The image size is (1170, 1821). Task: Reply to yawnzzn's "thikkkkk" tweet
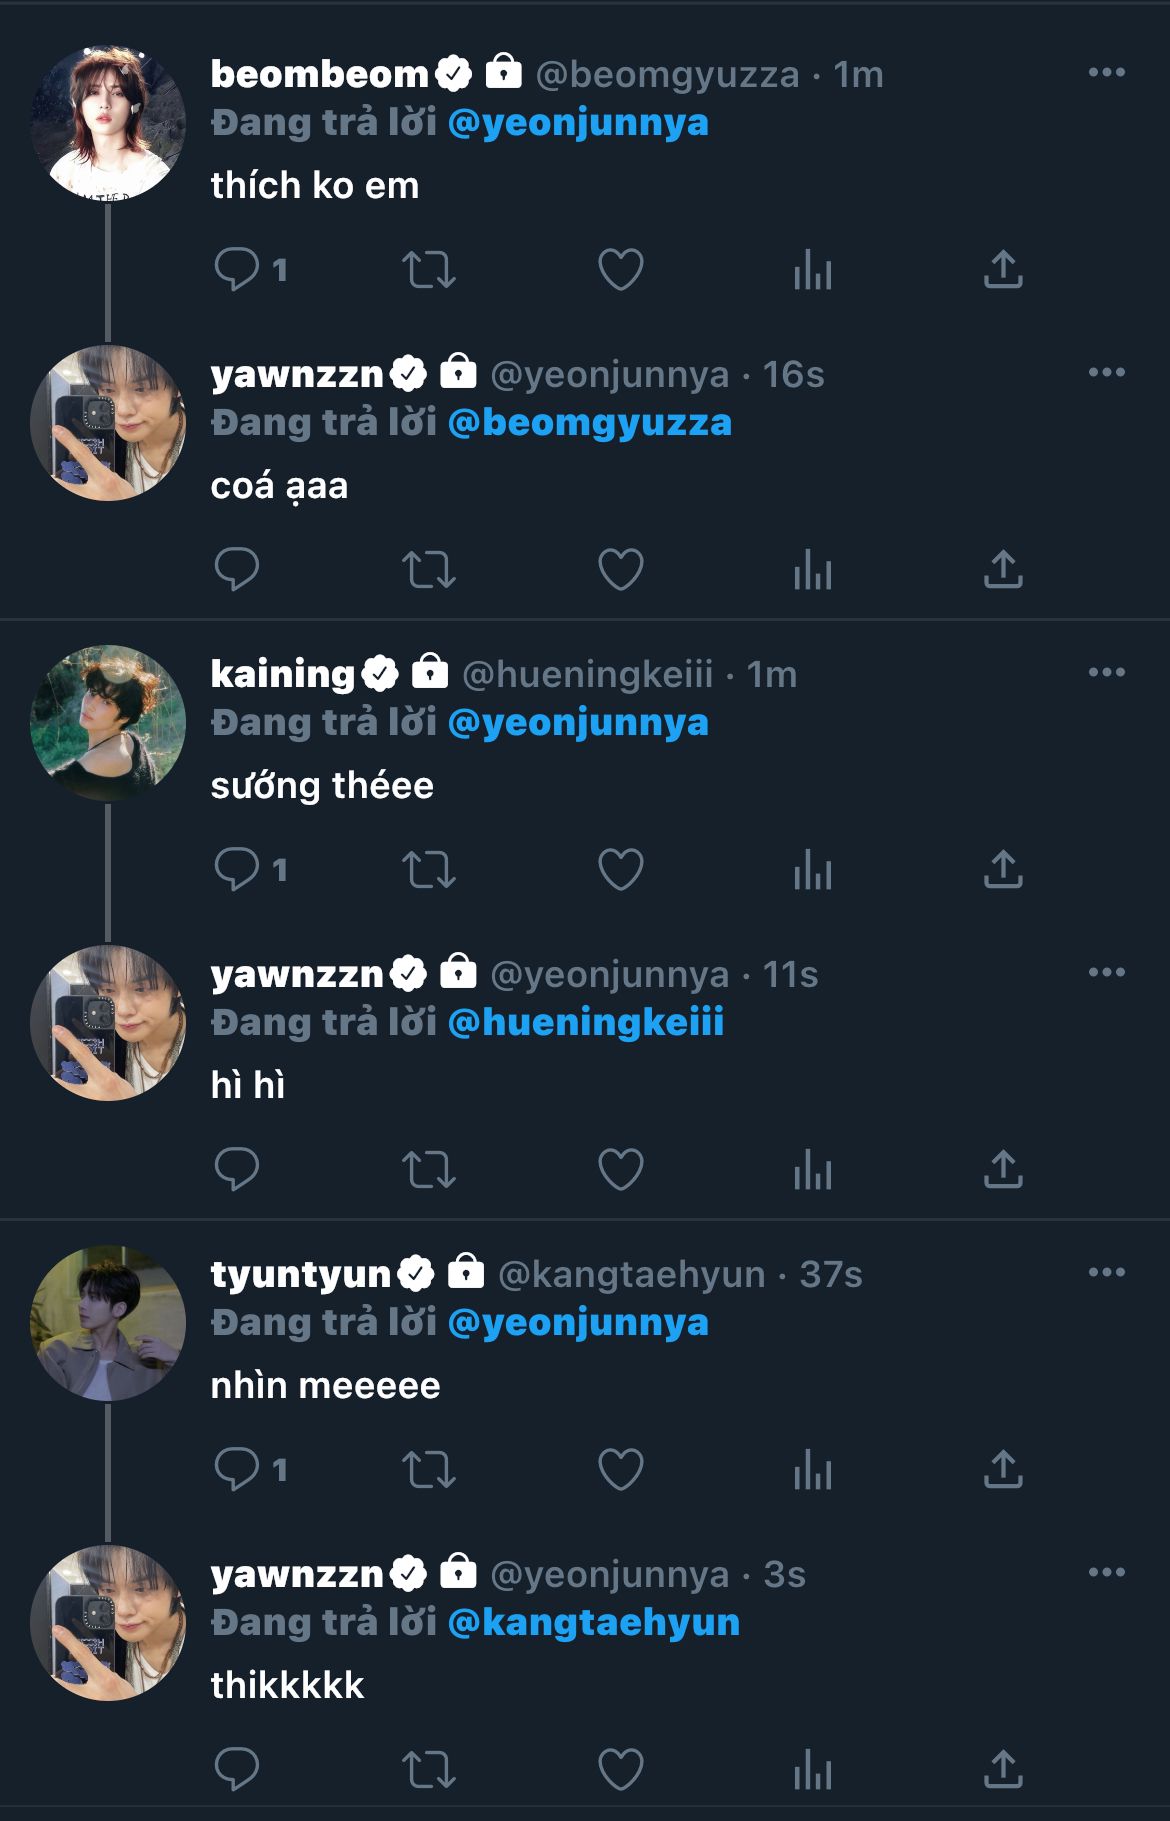237,1770
